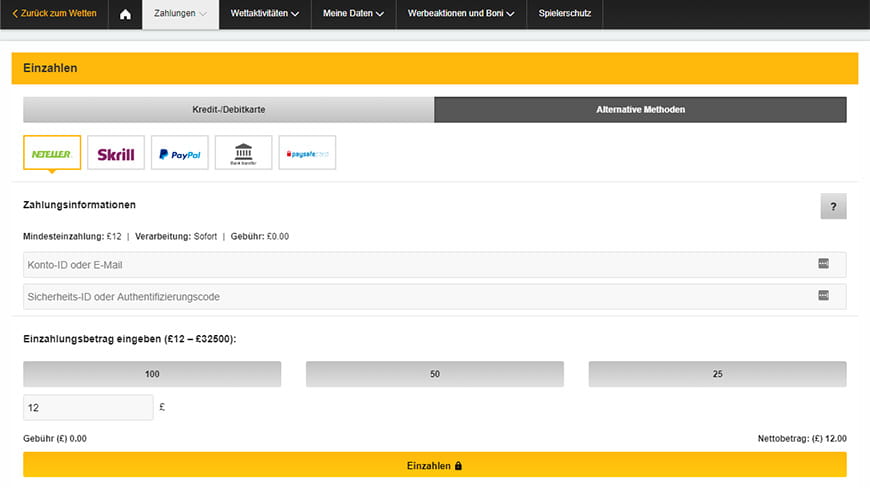Choose the Skrill payment option

[116, 153]
